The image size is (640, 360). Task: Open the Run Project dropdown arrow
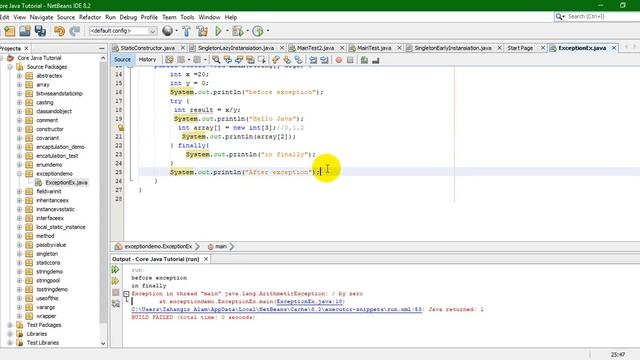click(227, 31)
